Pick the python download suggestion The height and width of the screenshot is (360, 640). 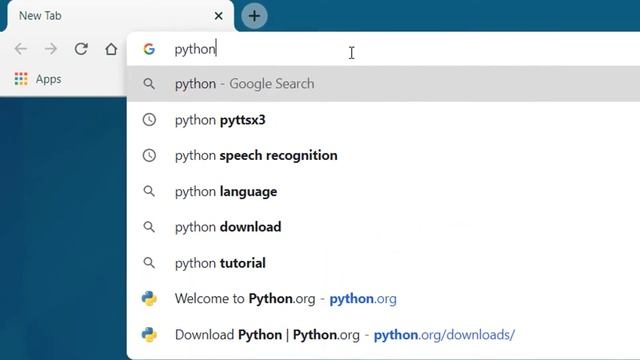point(384,227)
